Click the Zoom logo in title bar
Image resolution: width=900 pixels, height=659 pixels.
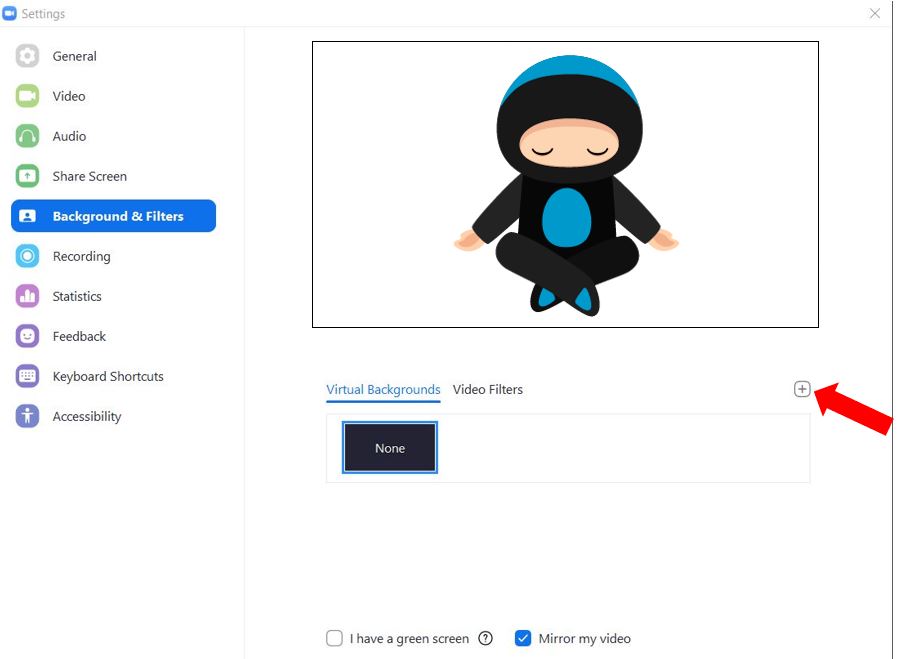coord(9,13)
